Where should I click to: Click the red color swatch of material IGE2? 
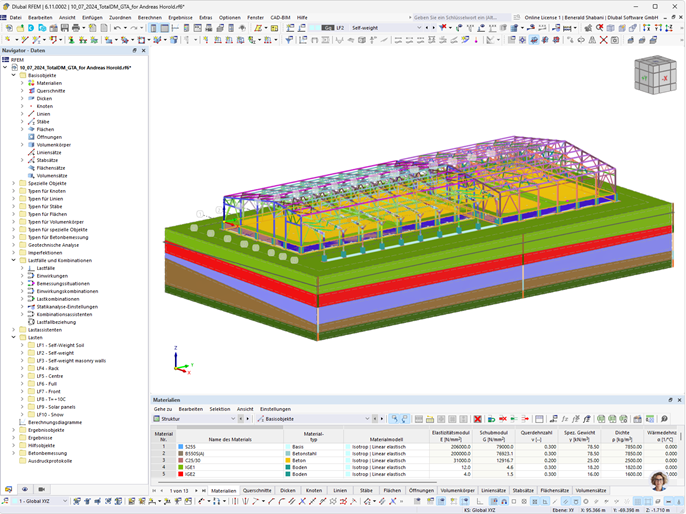coord(181,474)
